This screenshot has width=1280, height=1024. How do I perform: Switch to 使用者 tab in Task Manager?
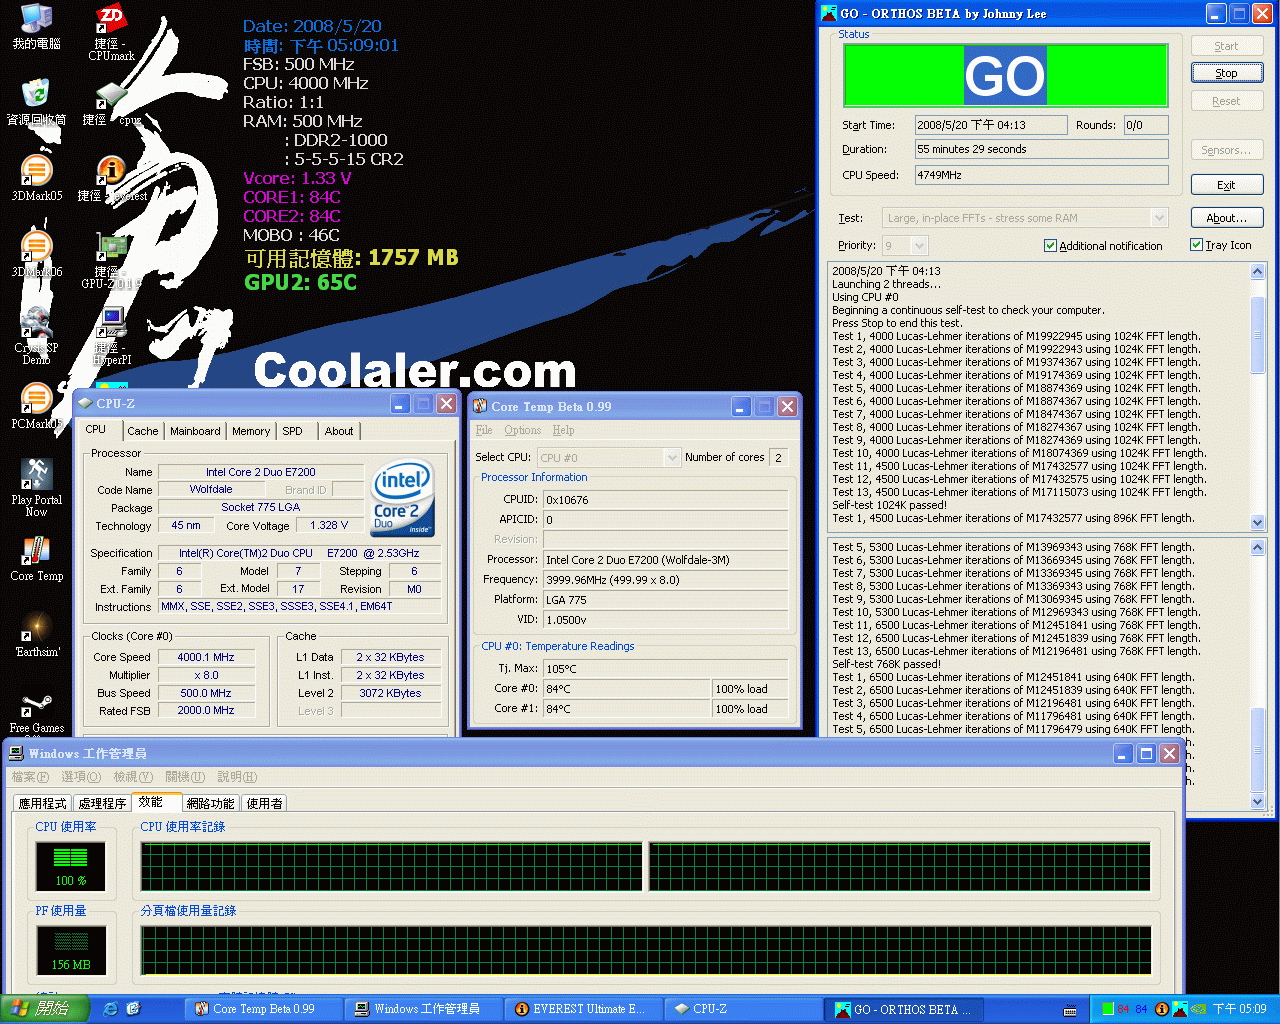click(x=264, y=803)
